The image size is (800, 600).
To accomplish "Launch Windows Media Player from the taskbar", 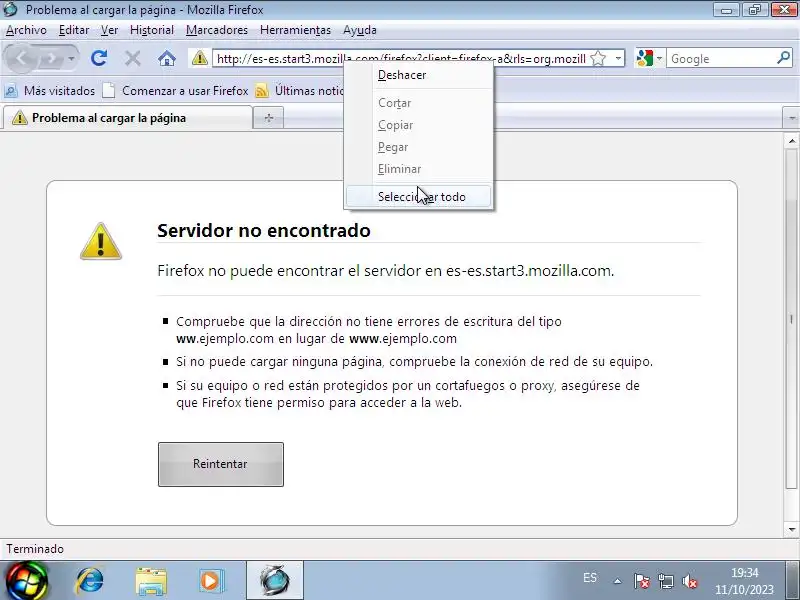I will pos(211,581).
